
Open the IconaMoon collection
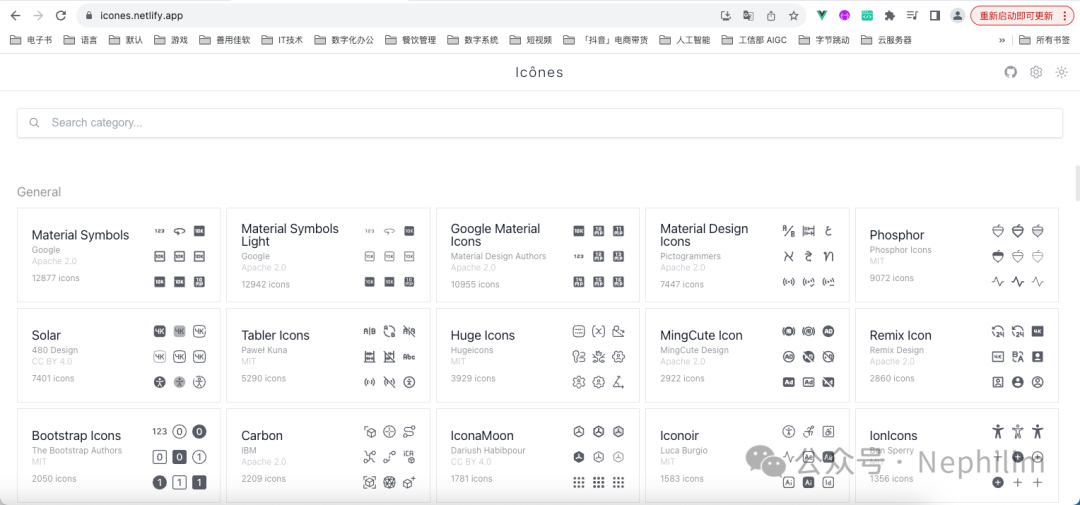tap(538, 455)
